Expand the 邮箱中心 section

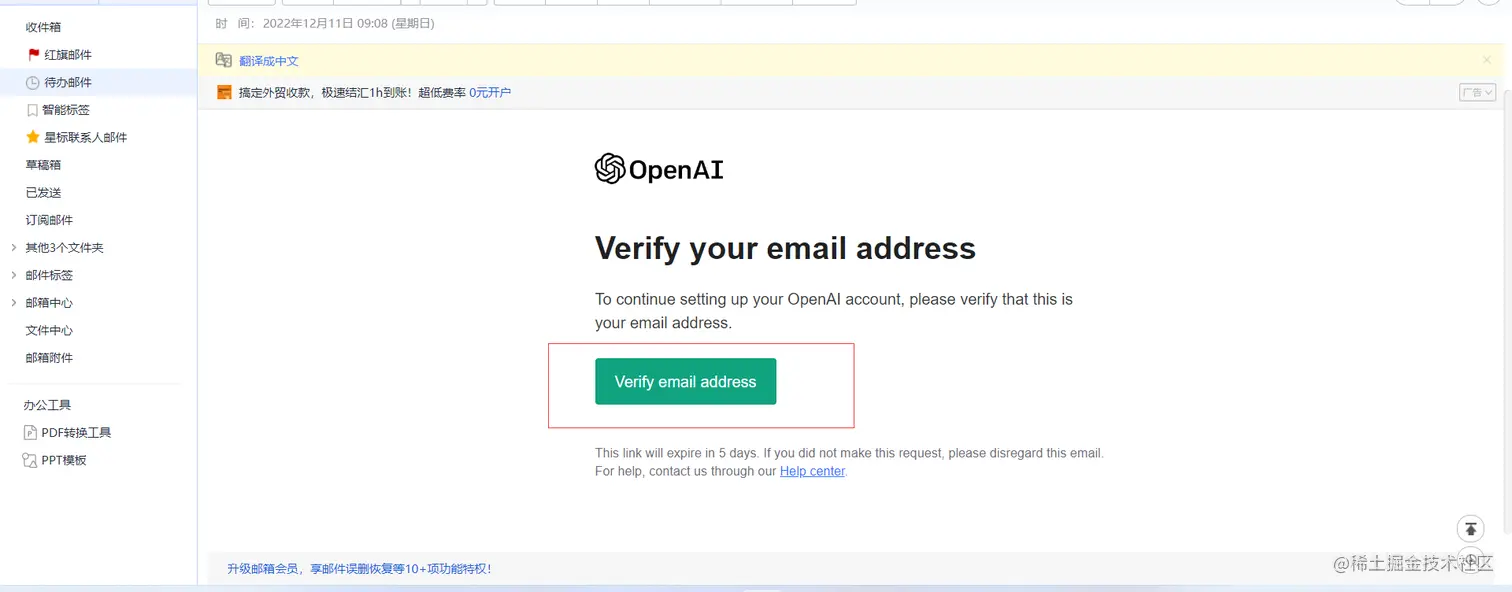pyautogui.click(x=13, y=303)
